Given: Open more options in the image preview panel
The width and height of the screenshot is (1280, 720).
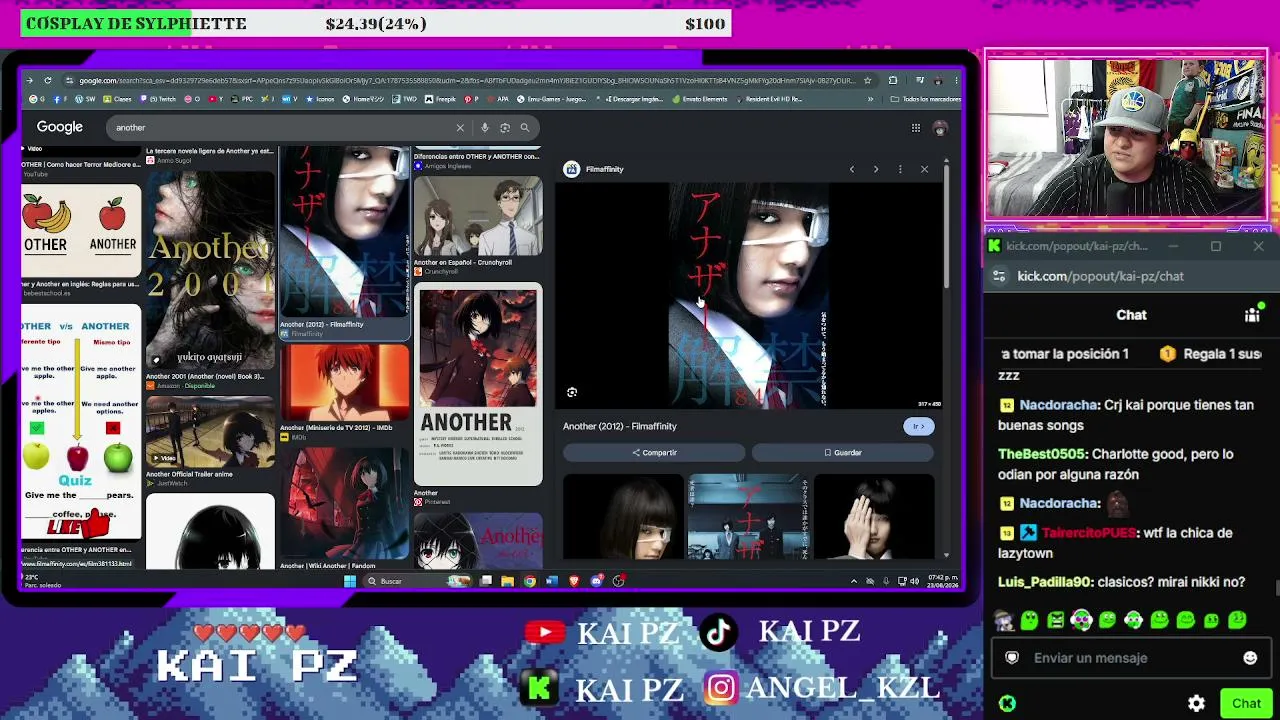Looking at the screenshot, I should [x=900, y=169].
